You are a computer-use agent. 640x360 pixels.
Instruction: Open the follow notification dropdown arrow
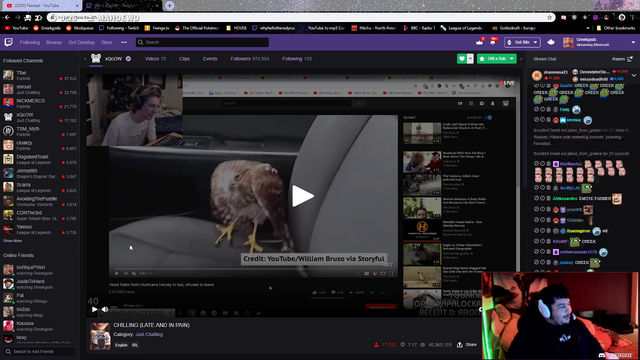click(x=470, y=59)
